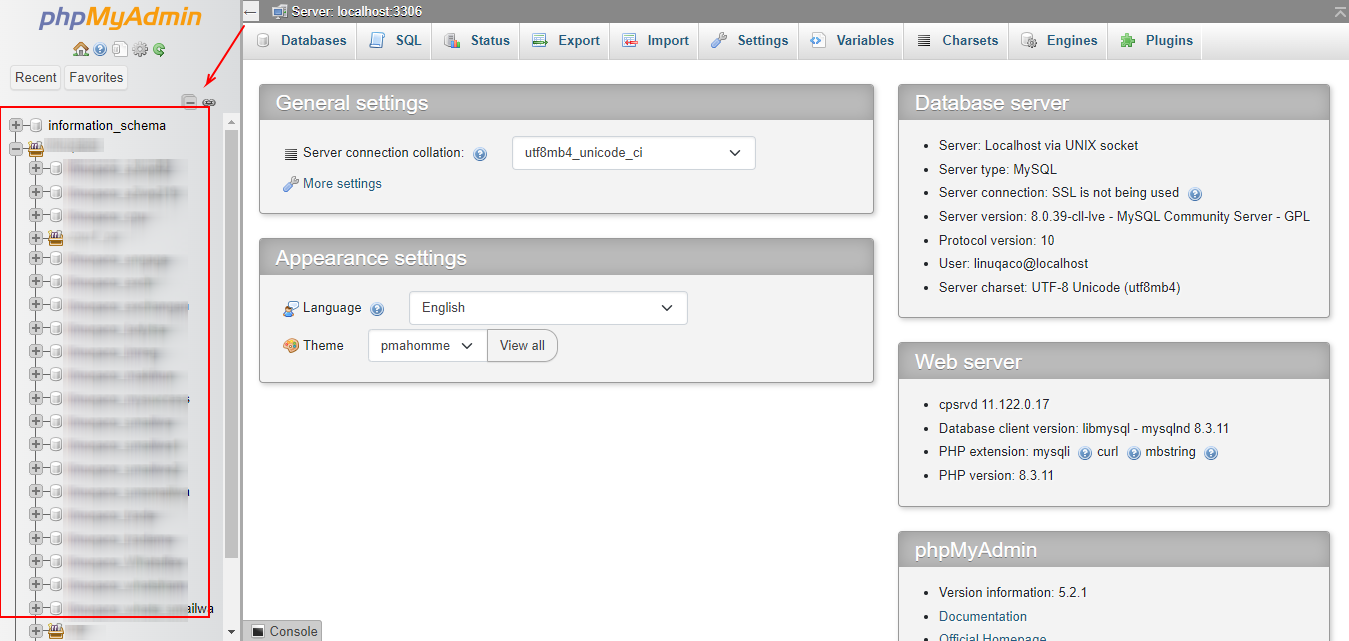This screenshot has width=1349, height=641.
Task: Open MySQL documentation page icon in sidebar
Action: coord(120,49)
